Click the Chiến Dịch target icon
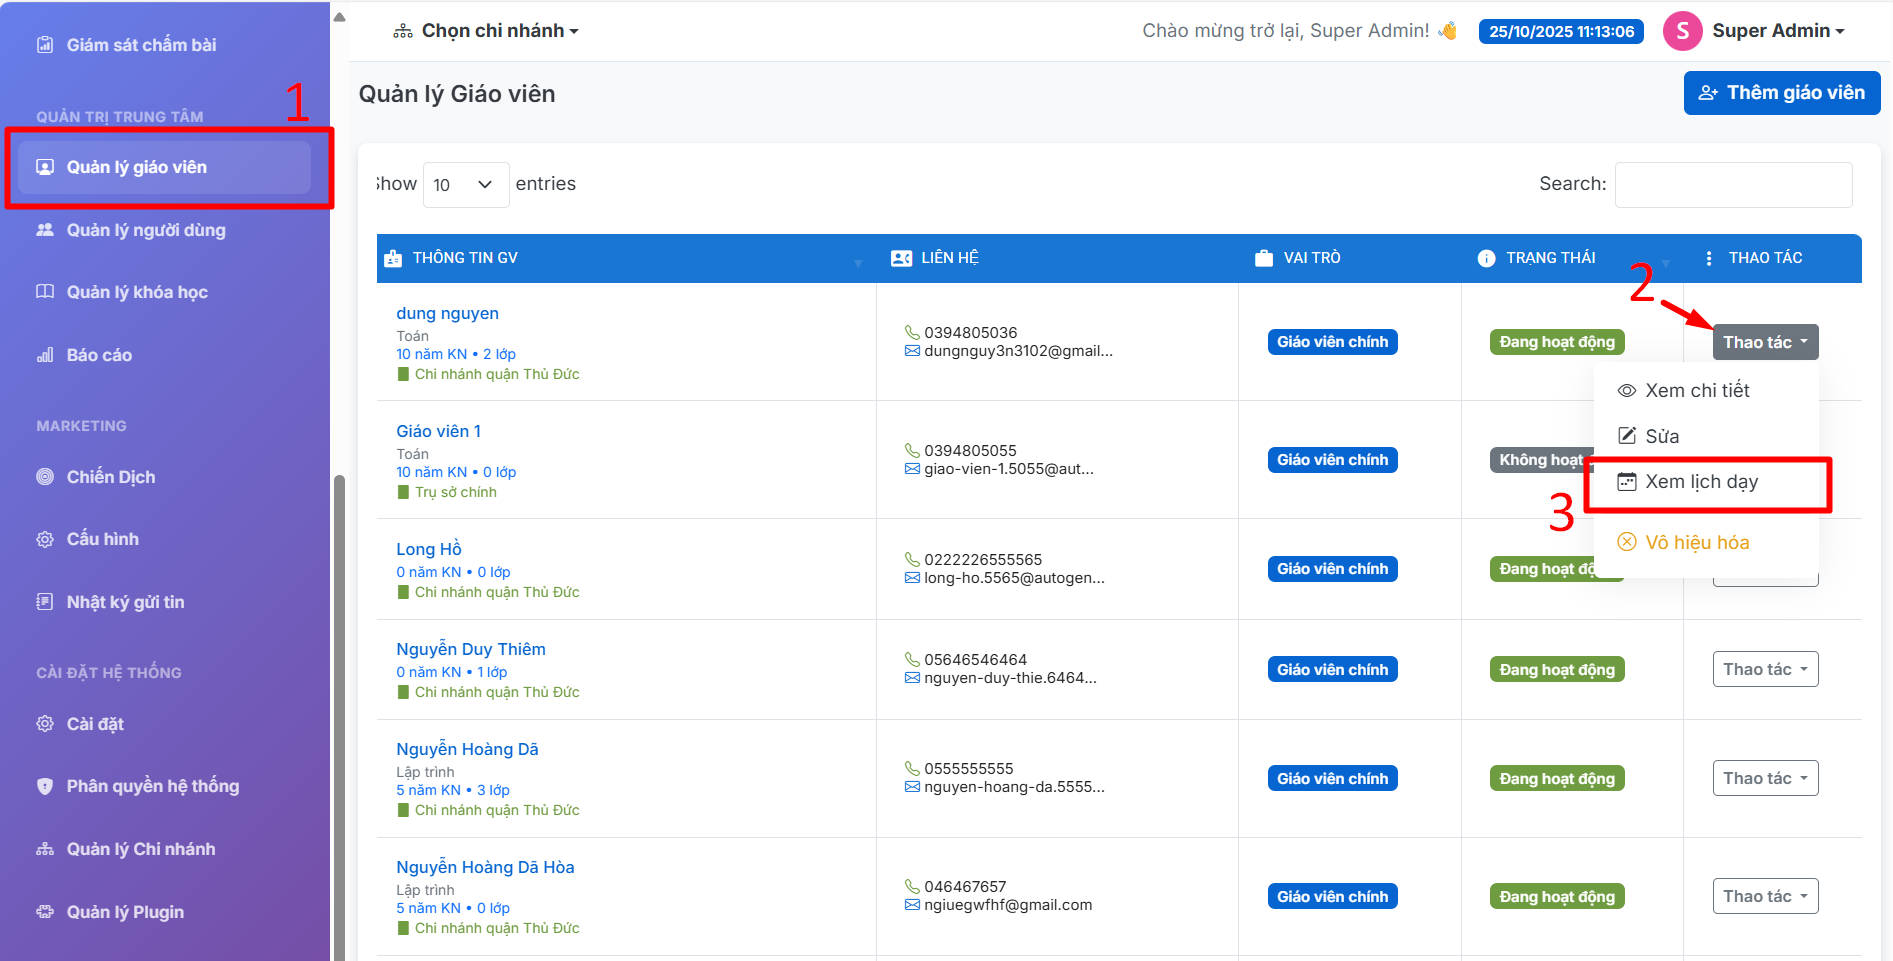1893x961 pixels. [45, 477]
